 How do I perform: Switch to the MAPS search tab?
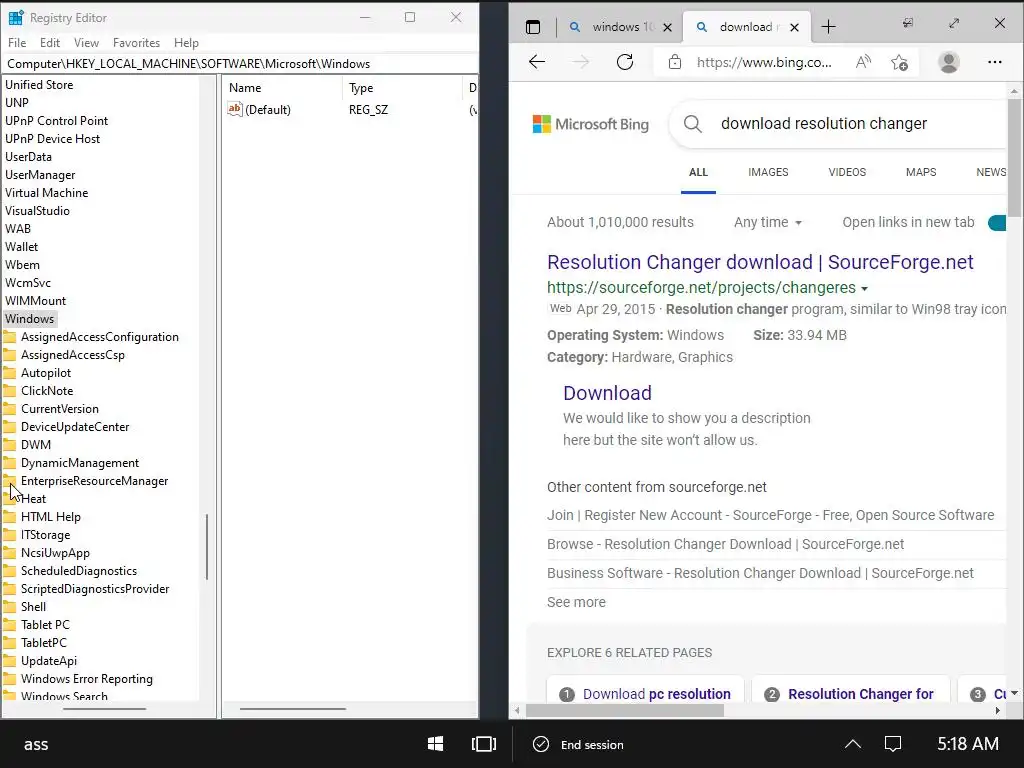pos(921,172)
